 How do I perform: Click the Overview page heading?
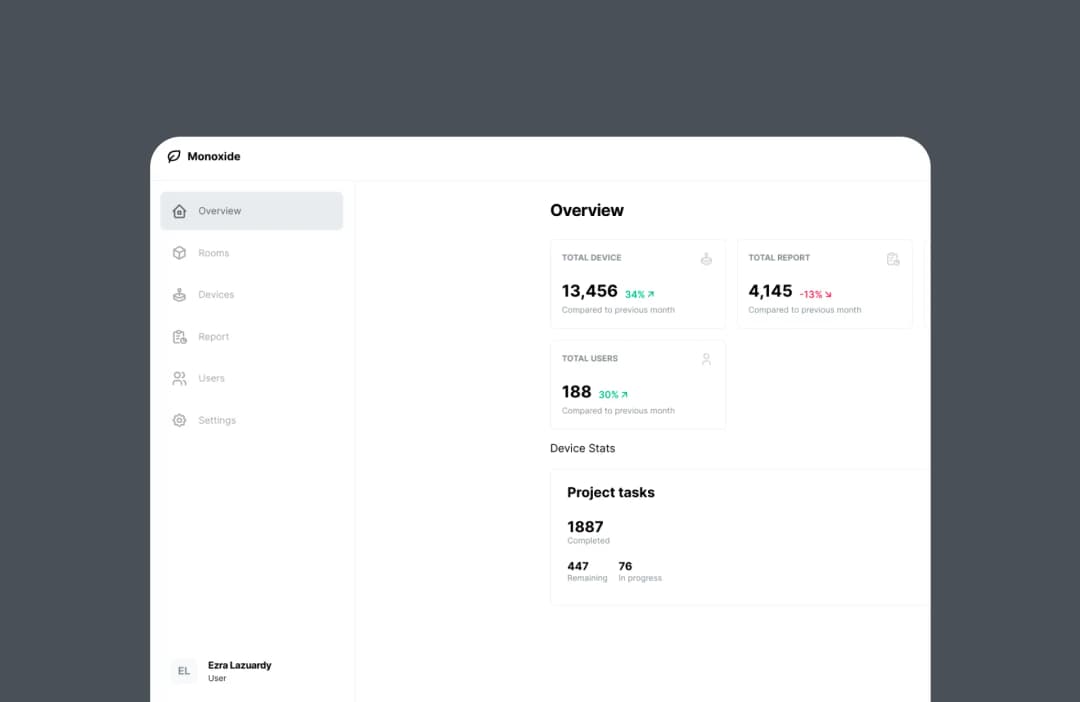coord(587,210)
